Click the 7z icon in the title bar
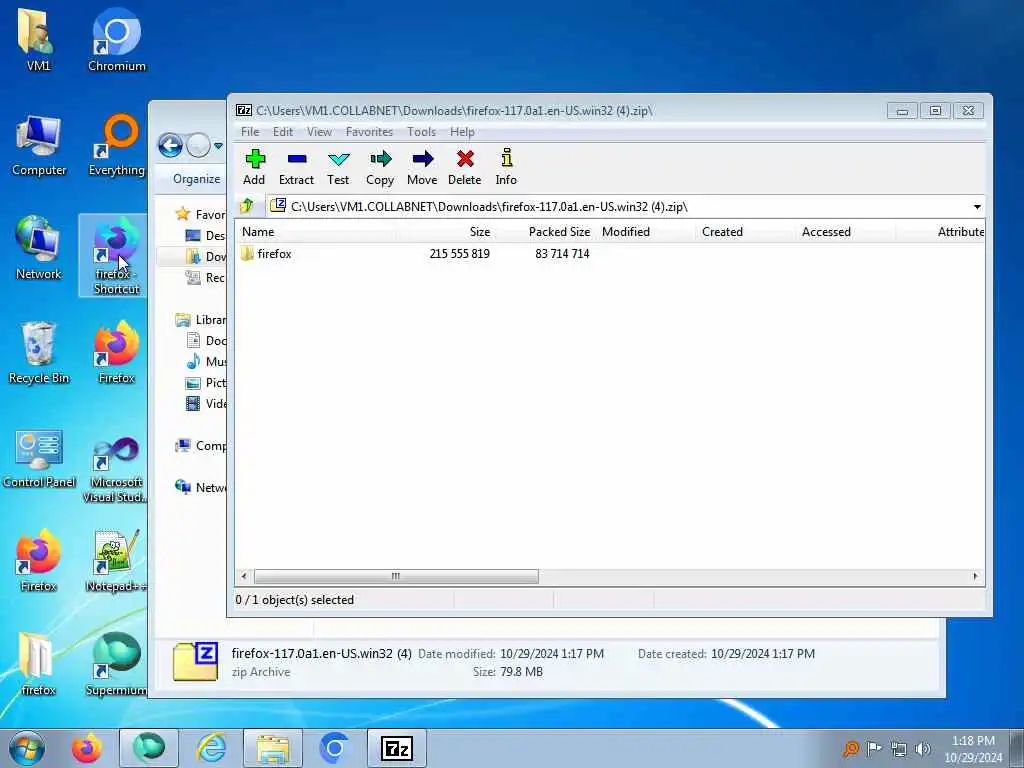Viewport: 1024px width, 768px height. tap(244, 110)
